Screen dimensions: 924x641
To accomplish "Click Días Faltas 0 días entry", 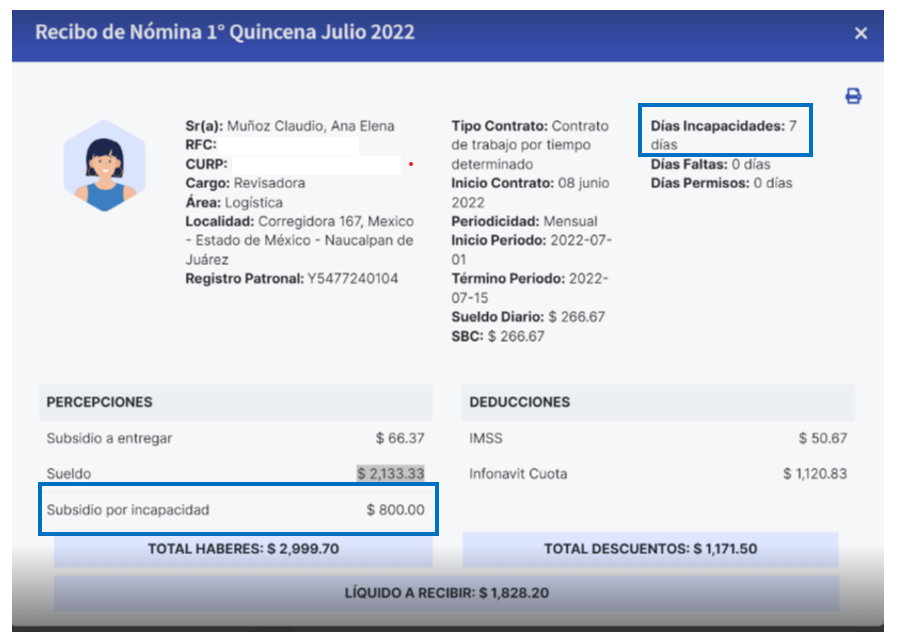I will click(x=710, y=164).
